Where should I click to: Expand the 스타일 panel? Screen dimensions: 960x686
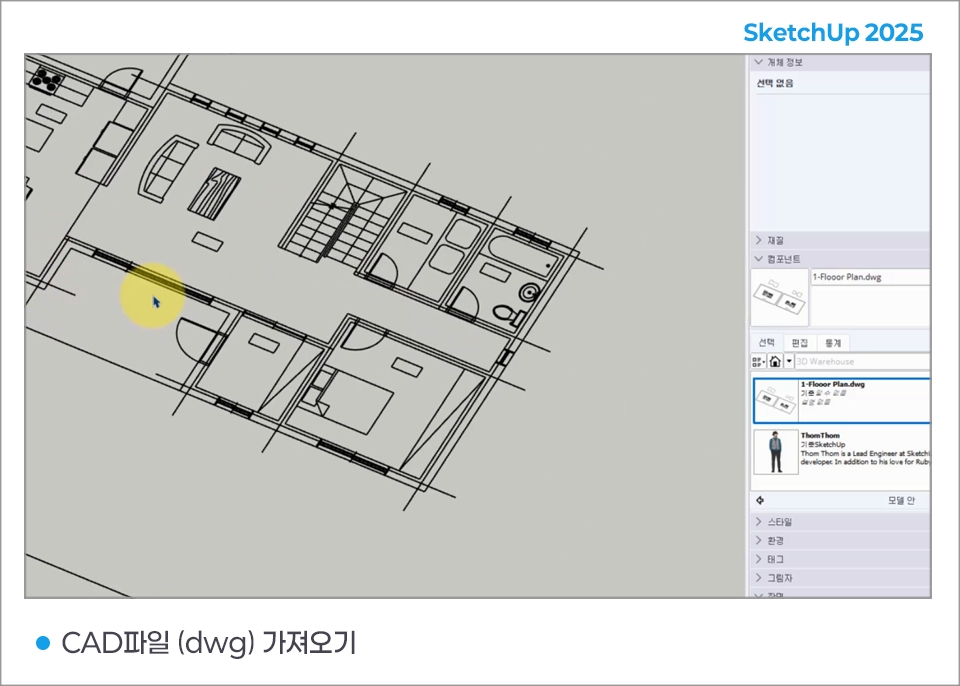(x=839, y=522)
